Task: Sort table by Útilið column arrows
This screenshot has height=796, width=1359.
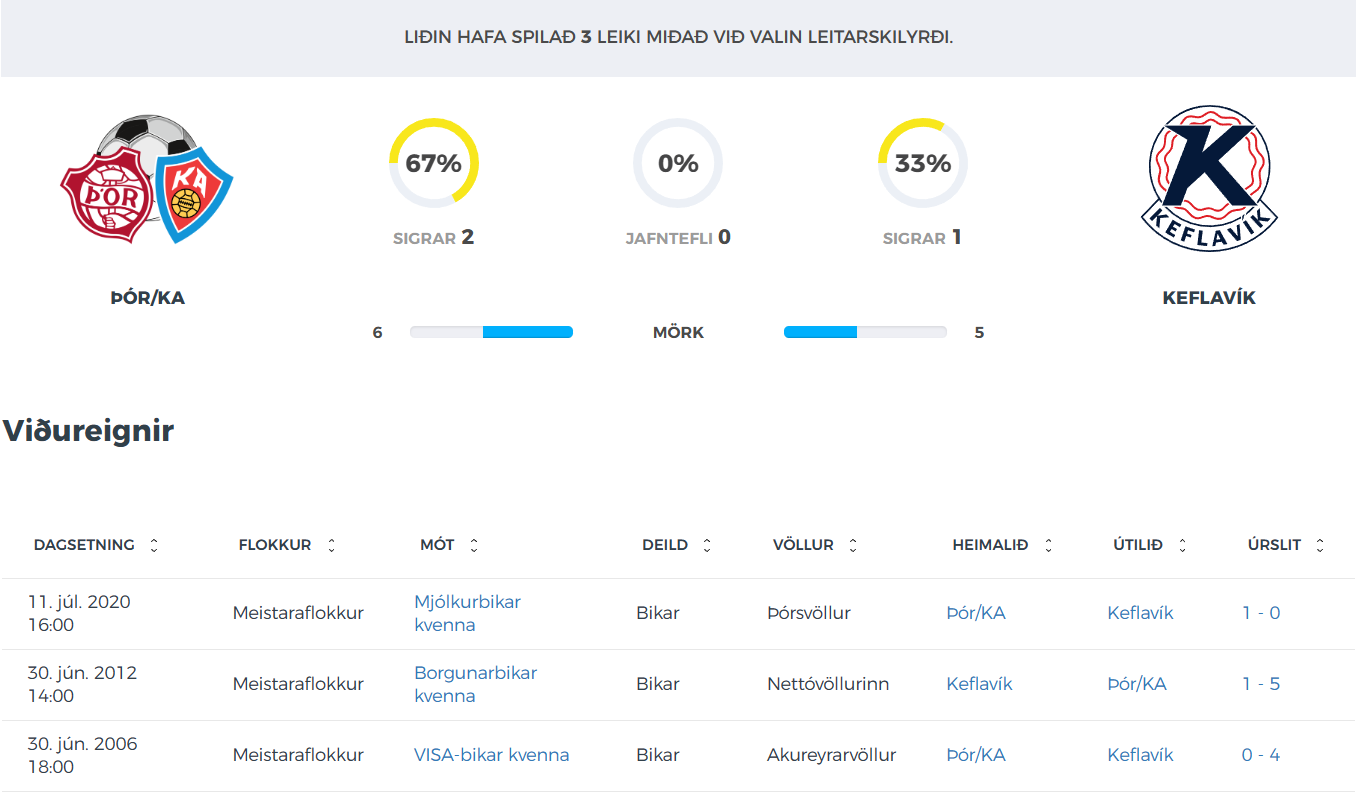Action: point(1182,545)
